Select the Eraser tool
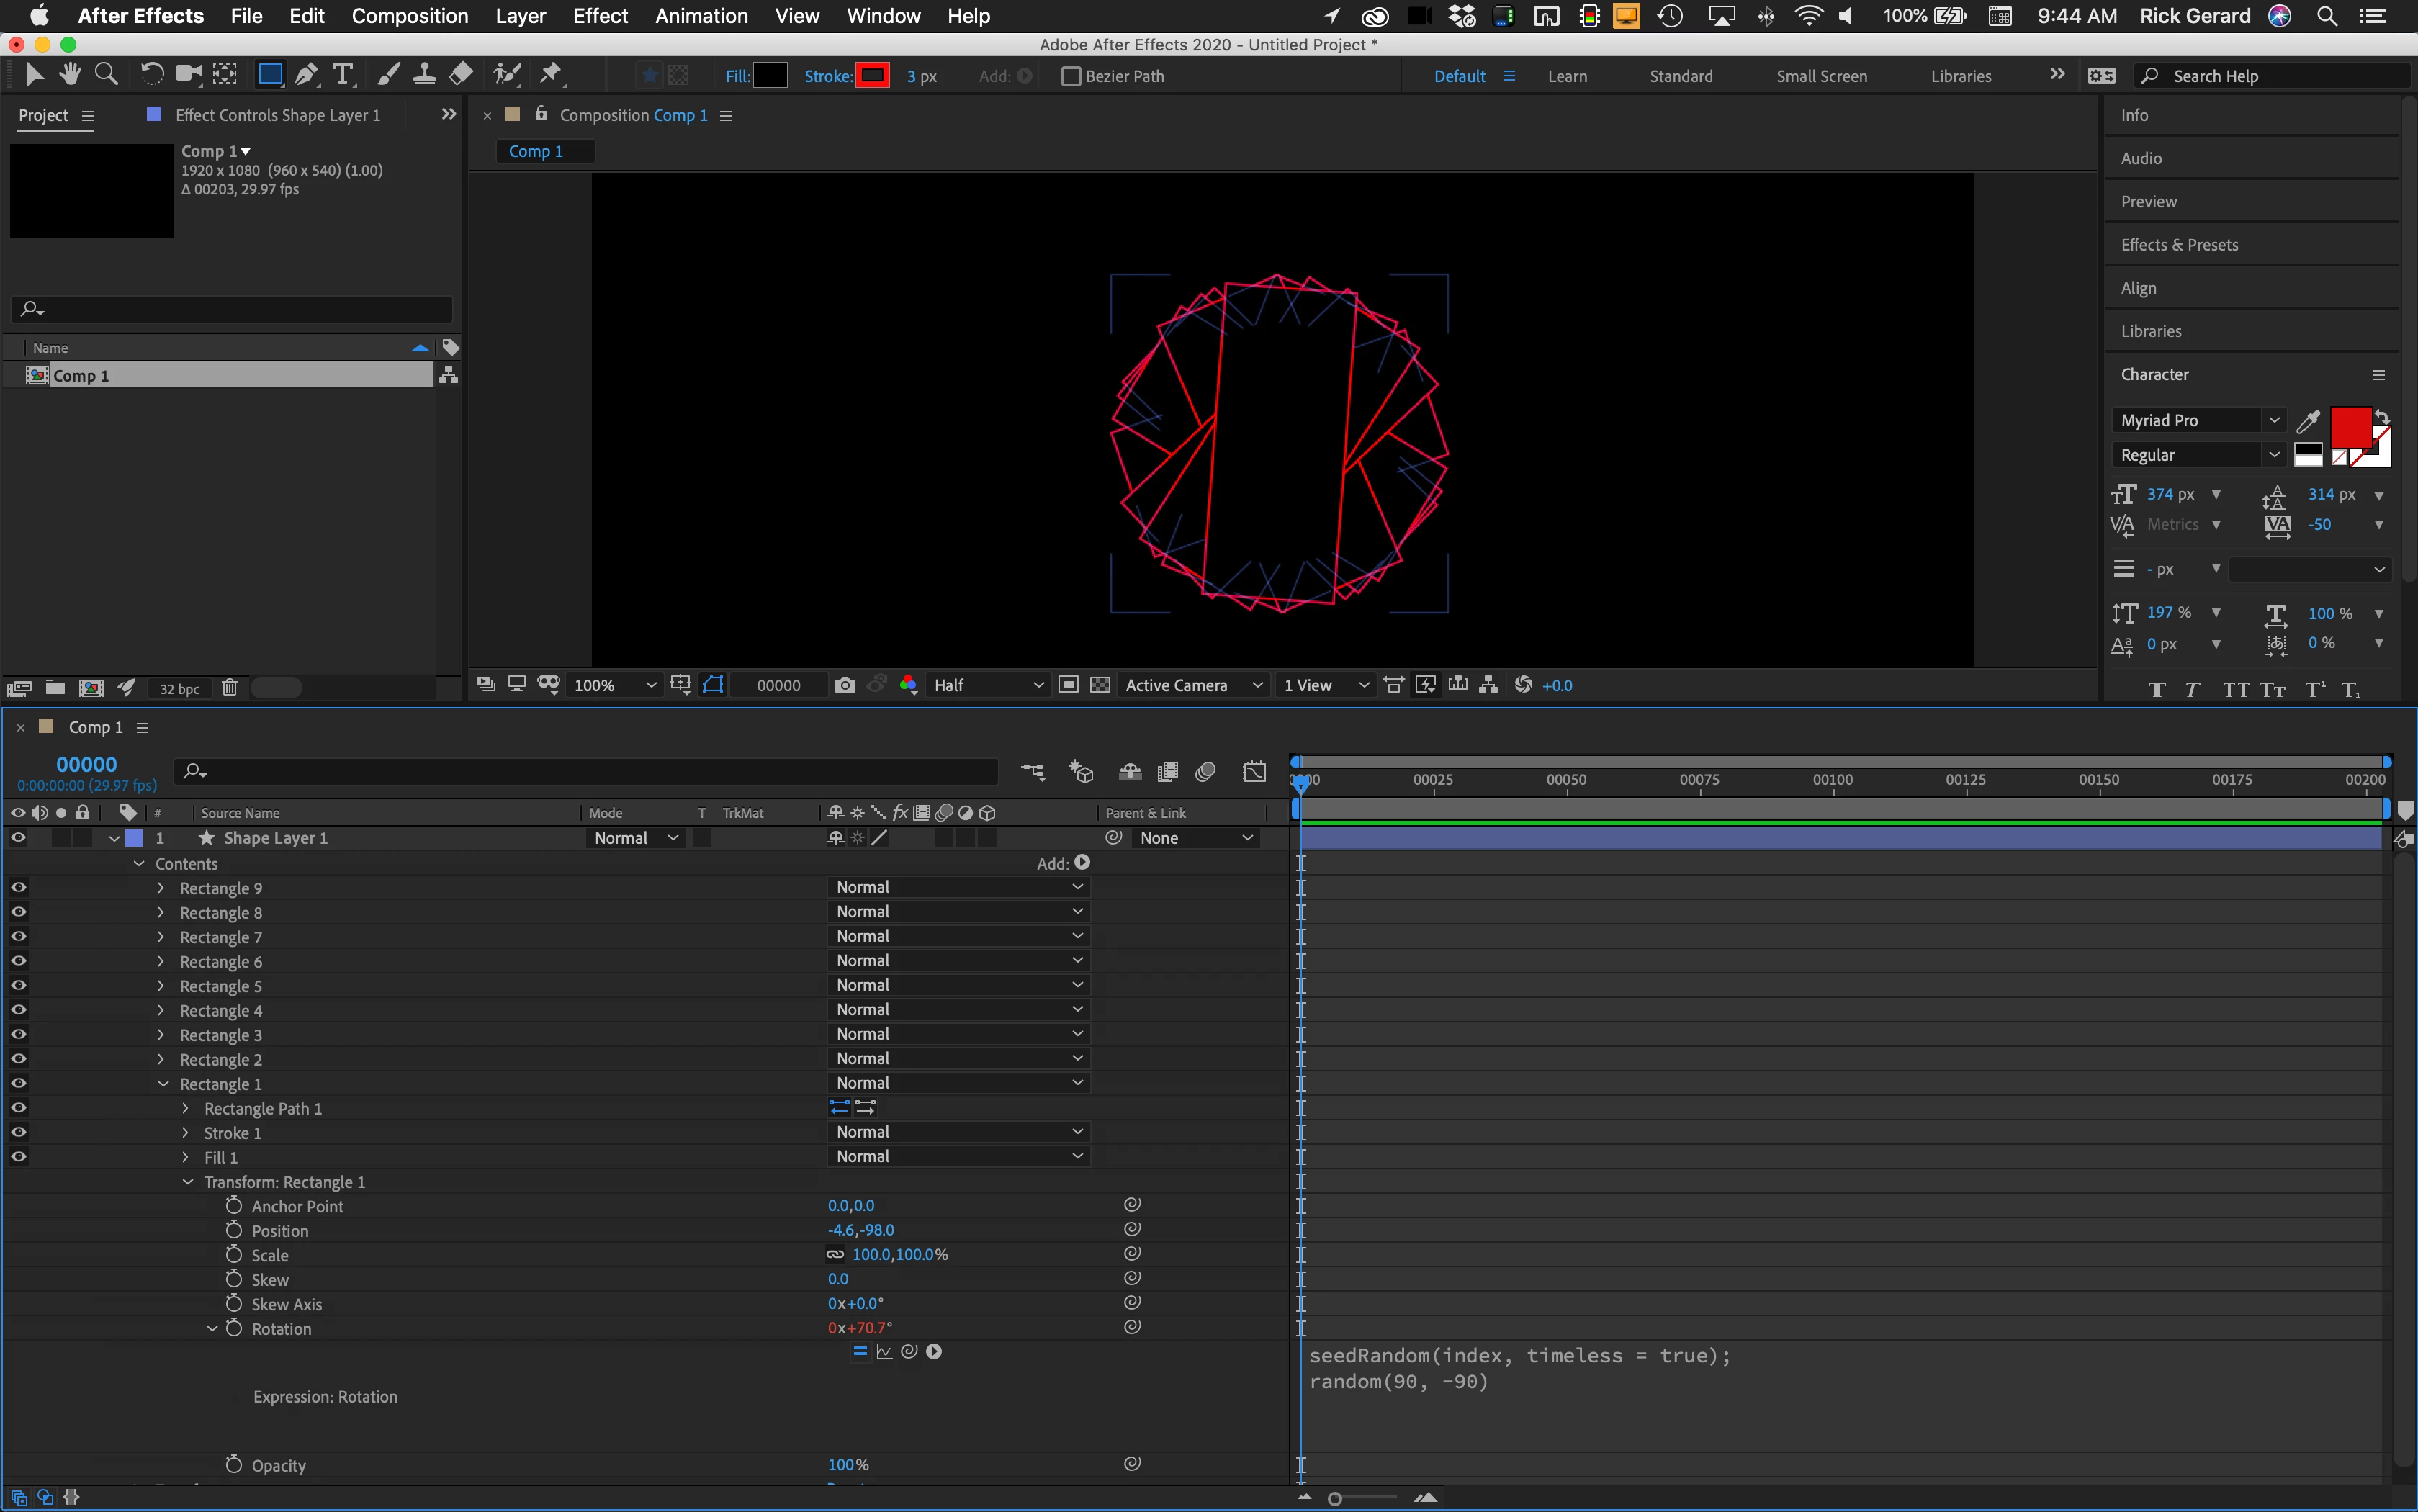Image resolution: width=2418 pixels, height=1512 pixels. coord(461,75)
